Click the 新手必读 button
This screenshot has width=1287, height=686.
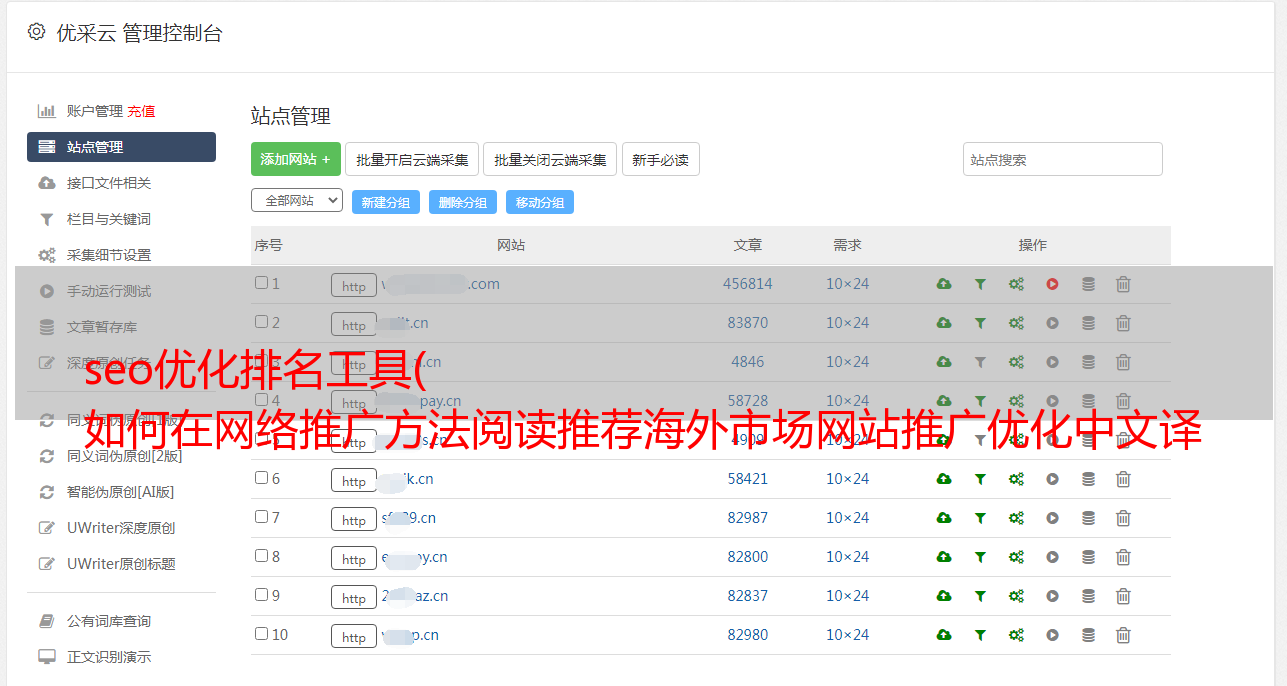660,159
